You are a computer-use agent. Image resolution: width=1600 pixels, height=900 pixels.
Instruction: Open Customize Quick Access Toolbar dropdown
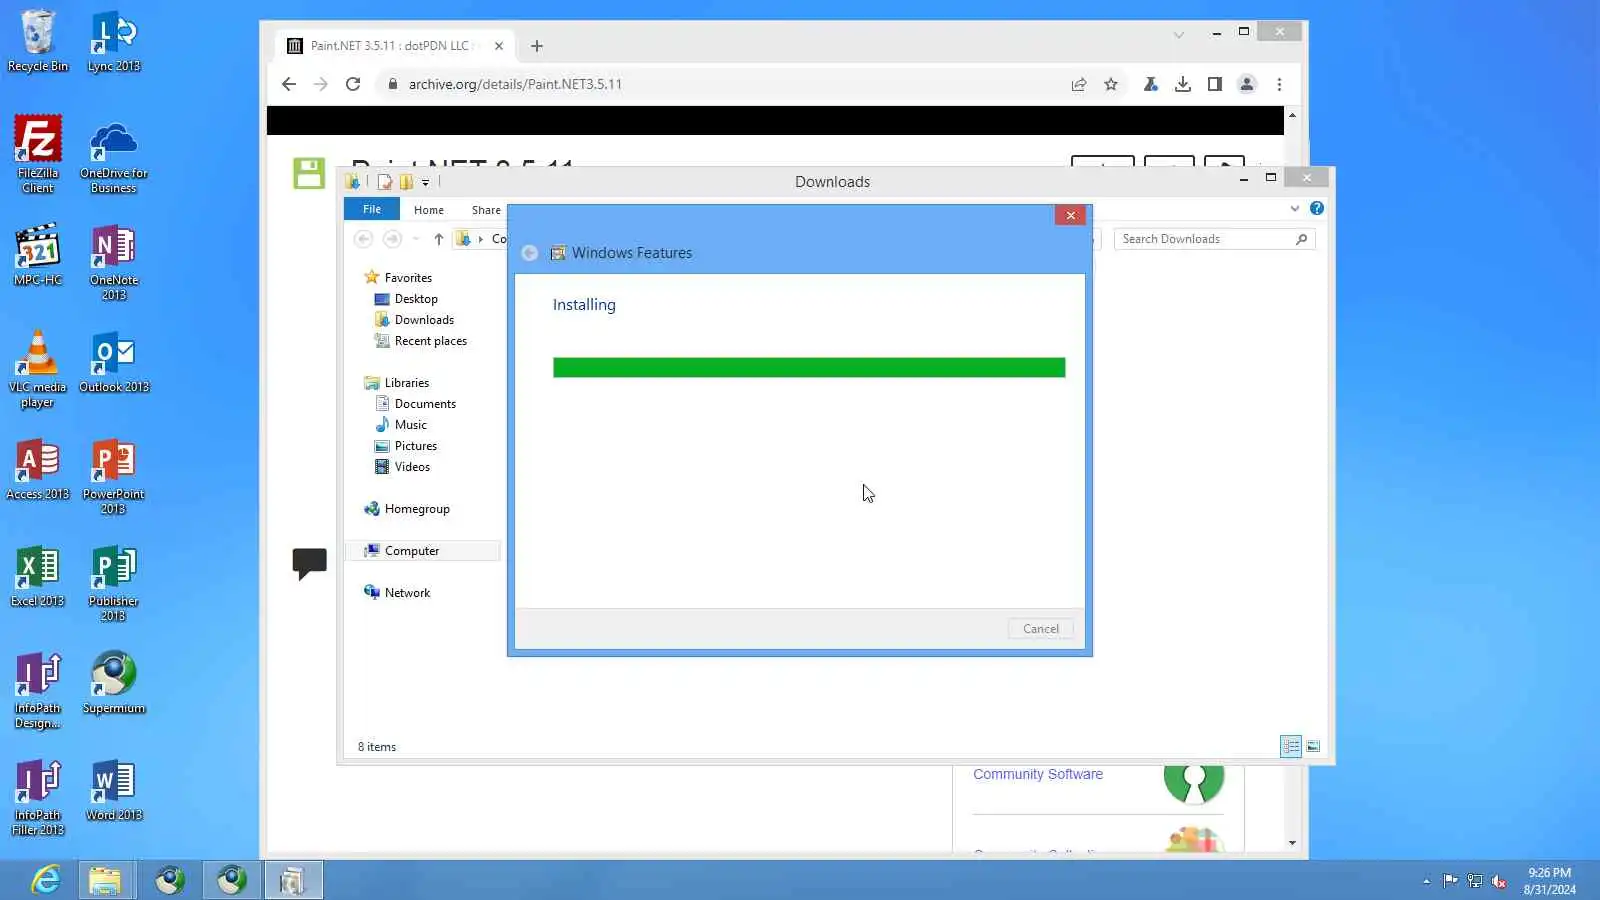point(425,182)
